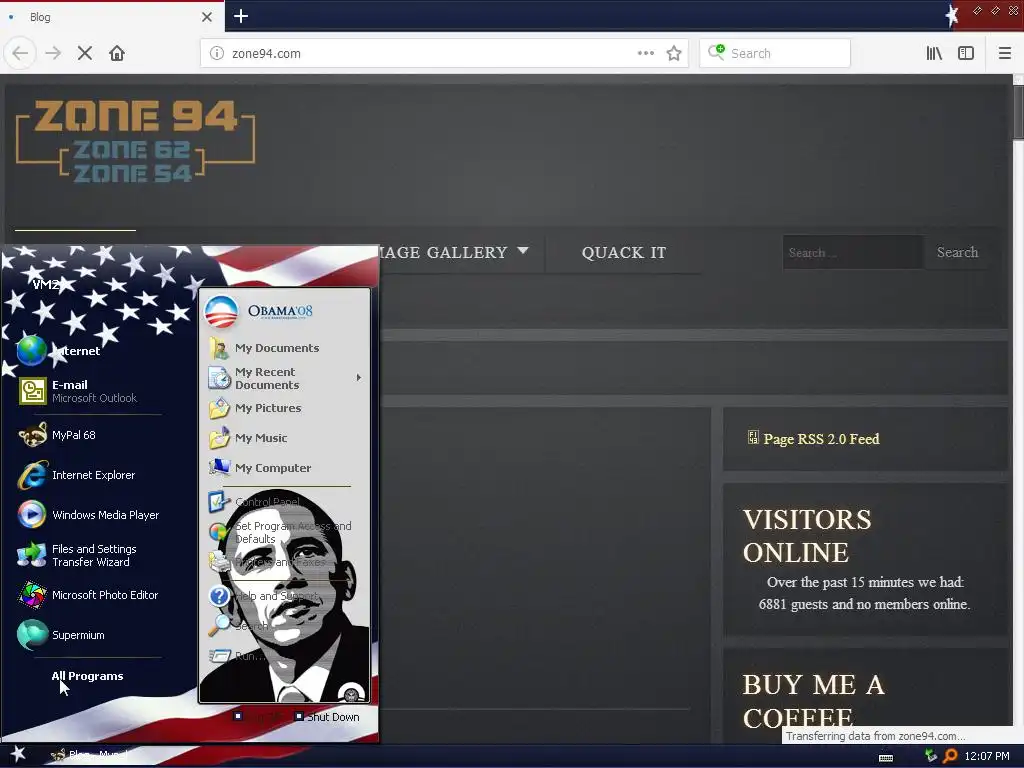Open the on-screen keyboard tray icon
This screenshot has width=1024, height=768.
886,757
